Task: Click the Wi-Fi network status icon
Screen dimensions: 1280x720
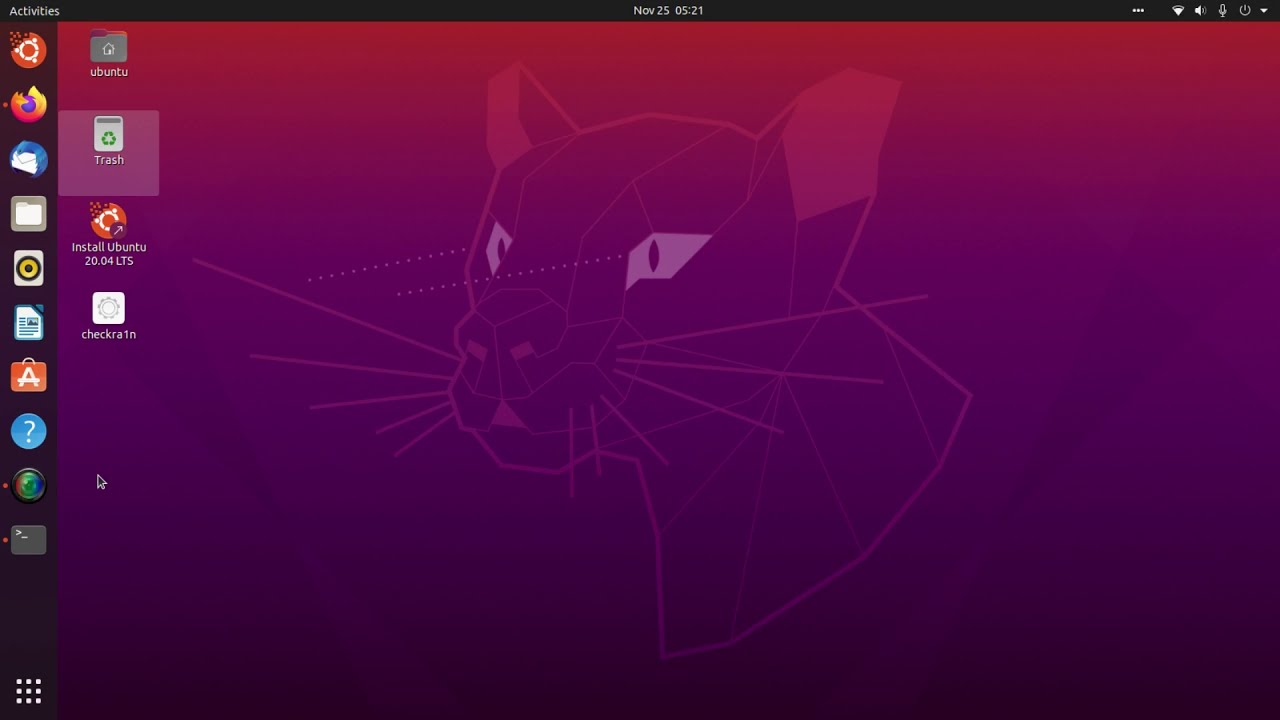Action: coord(1178,10)
